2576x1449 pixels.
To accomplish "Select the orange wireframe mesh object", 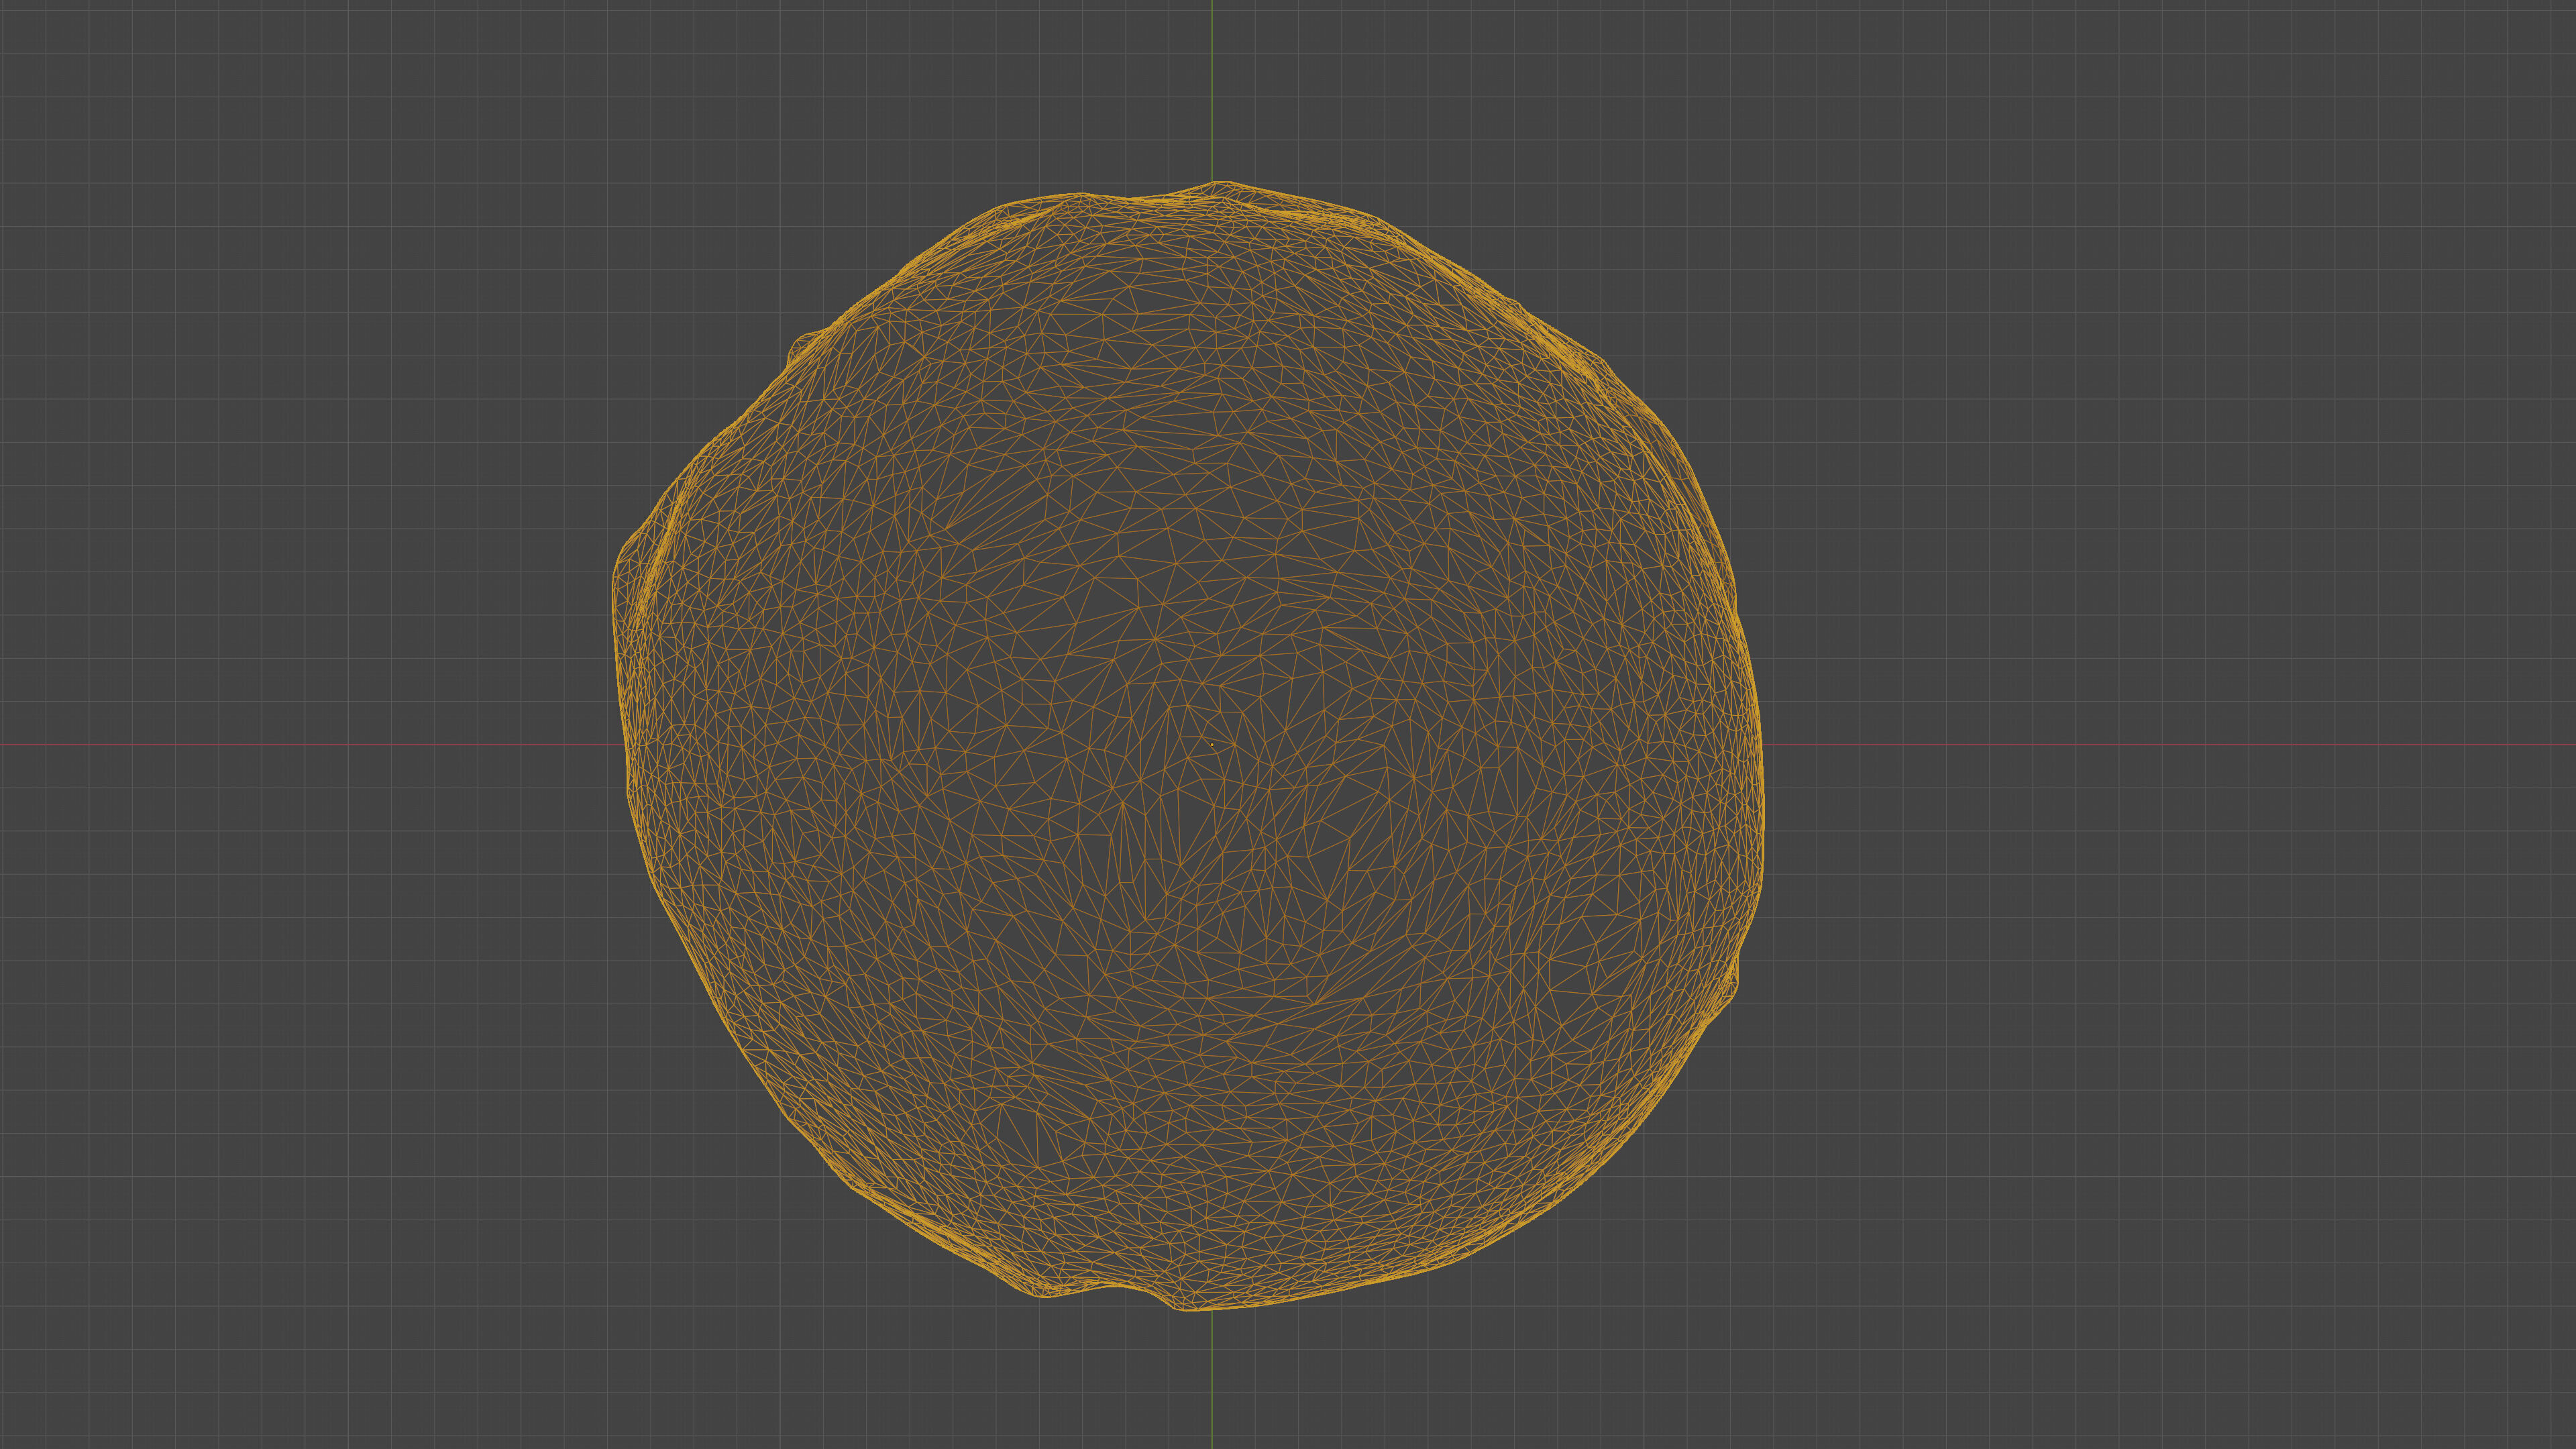I will tap(1188, 746).
